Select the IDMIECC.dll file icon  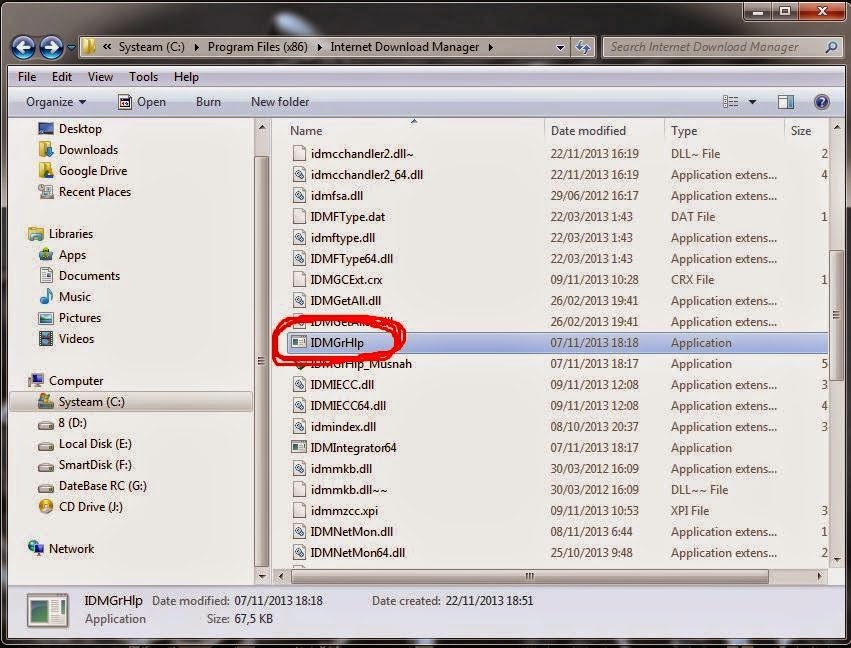coord(299,385)
